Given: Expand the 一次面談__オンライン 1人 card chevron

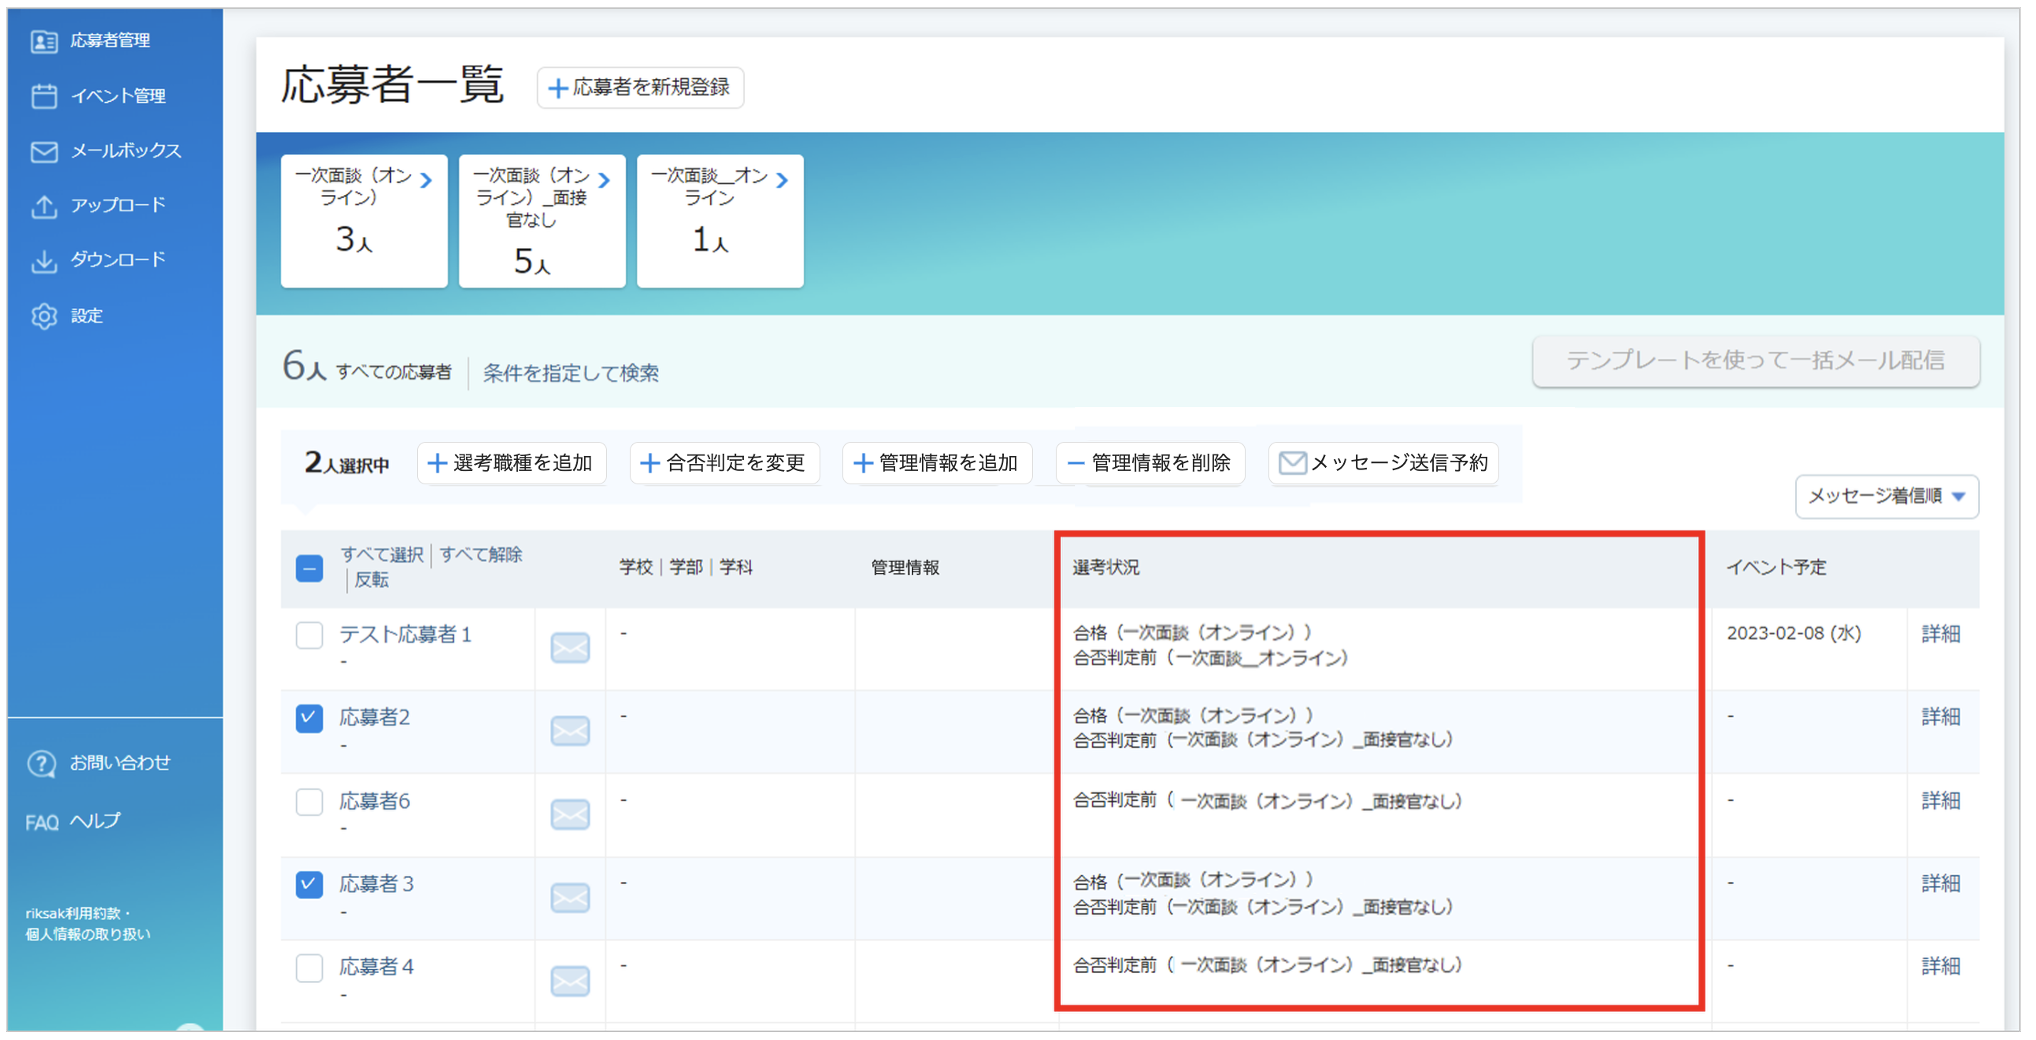Looking at the screenshot, I should click(x=783, y=180).
